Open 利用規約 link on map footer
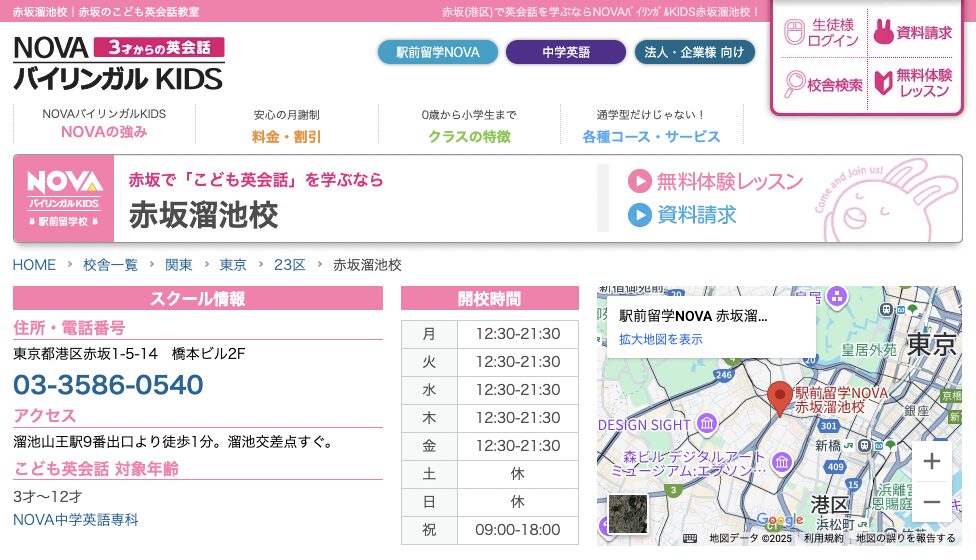Viewport: 976px width, 560px height. [824, 538]
